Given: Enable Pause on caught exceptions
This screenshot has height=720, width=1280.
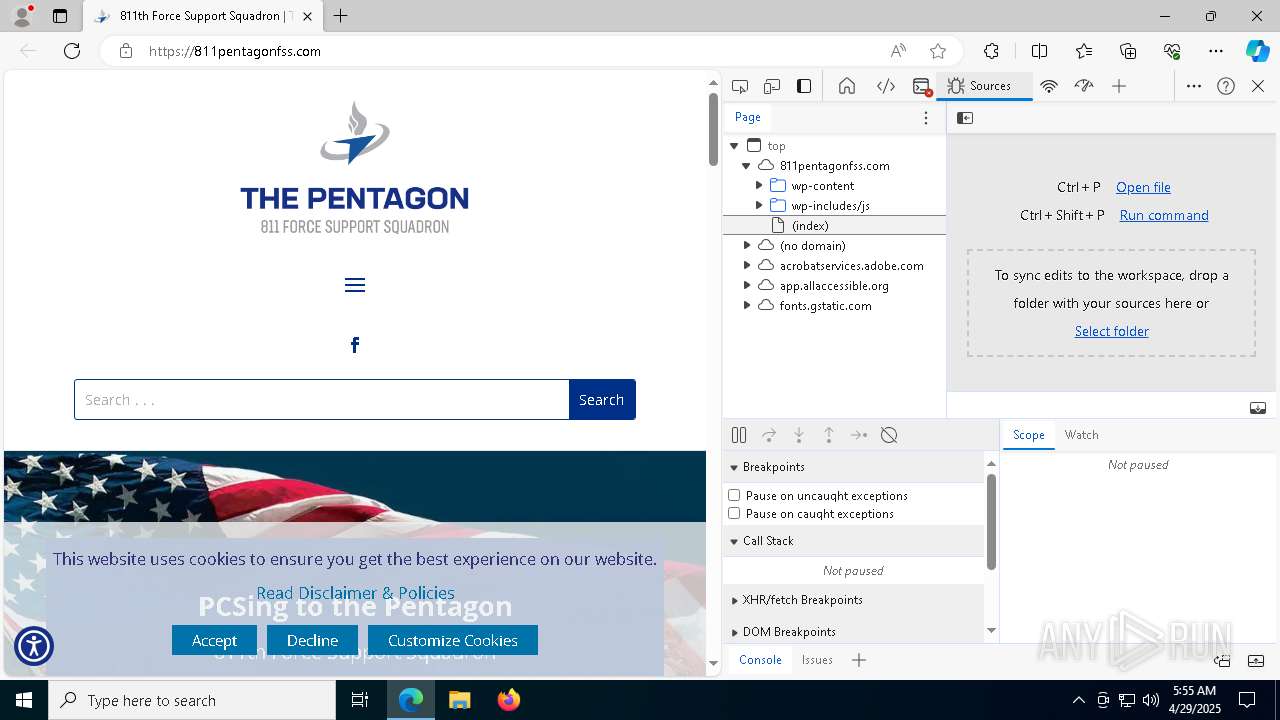Looking at the screenshot, I should pos(734,513).
